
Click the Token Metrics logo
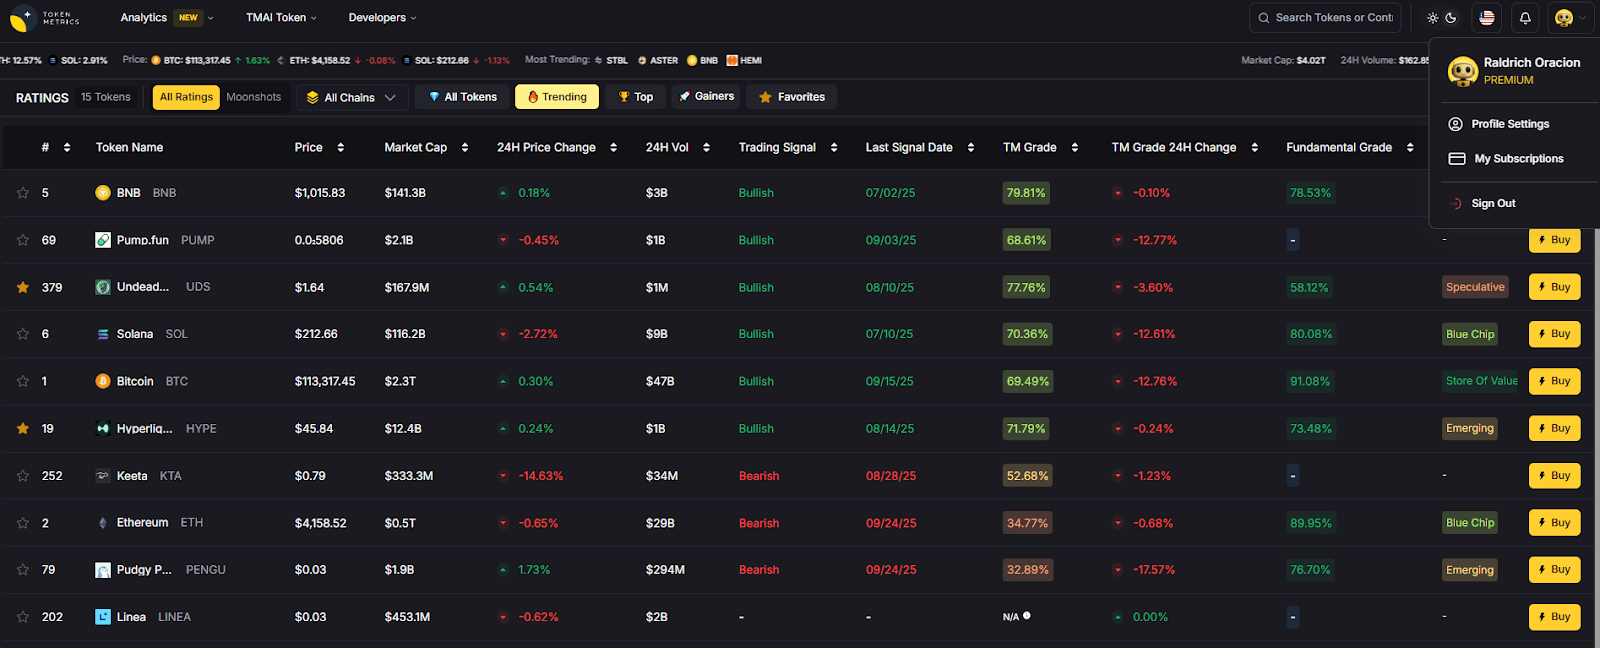(x=44, y=18)
